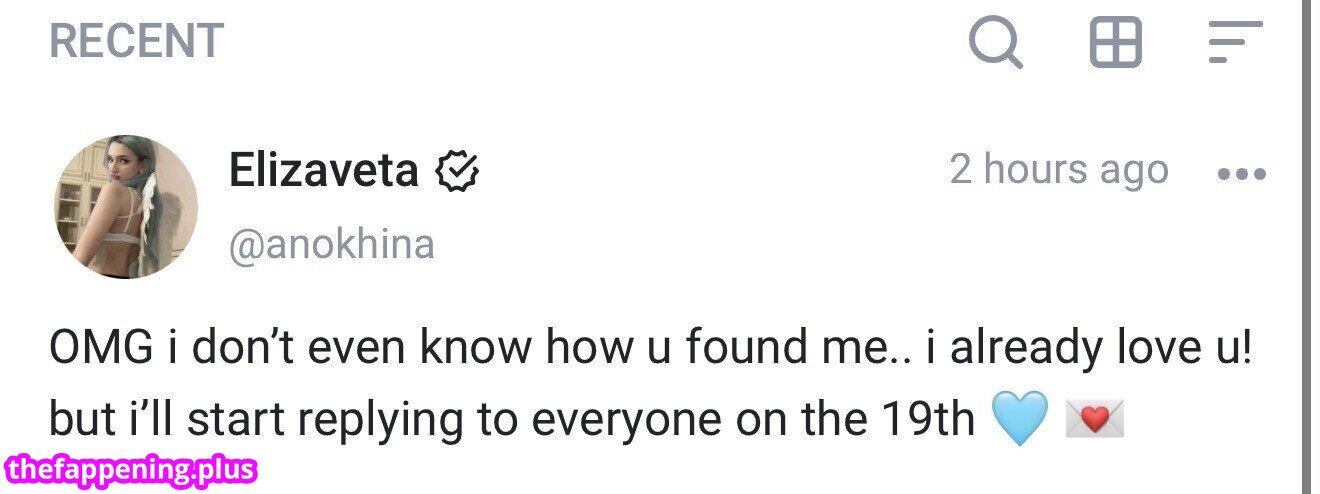
Task: Click the phrase "i already love u!"
Action: 1098,347
